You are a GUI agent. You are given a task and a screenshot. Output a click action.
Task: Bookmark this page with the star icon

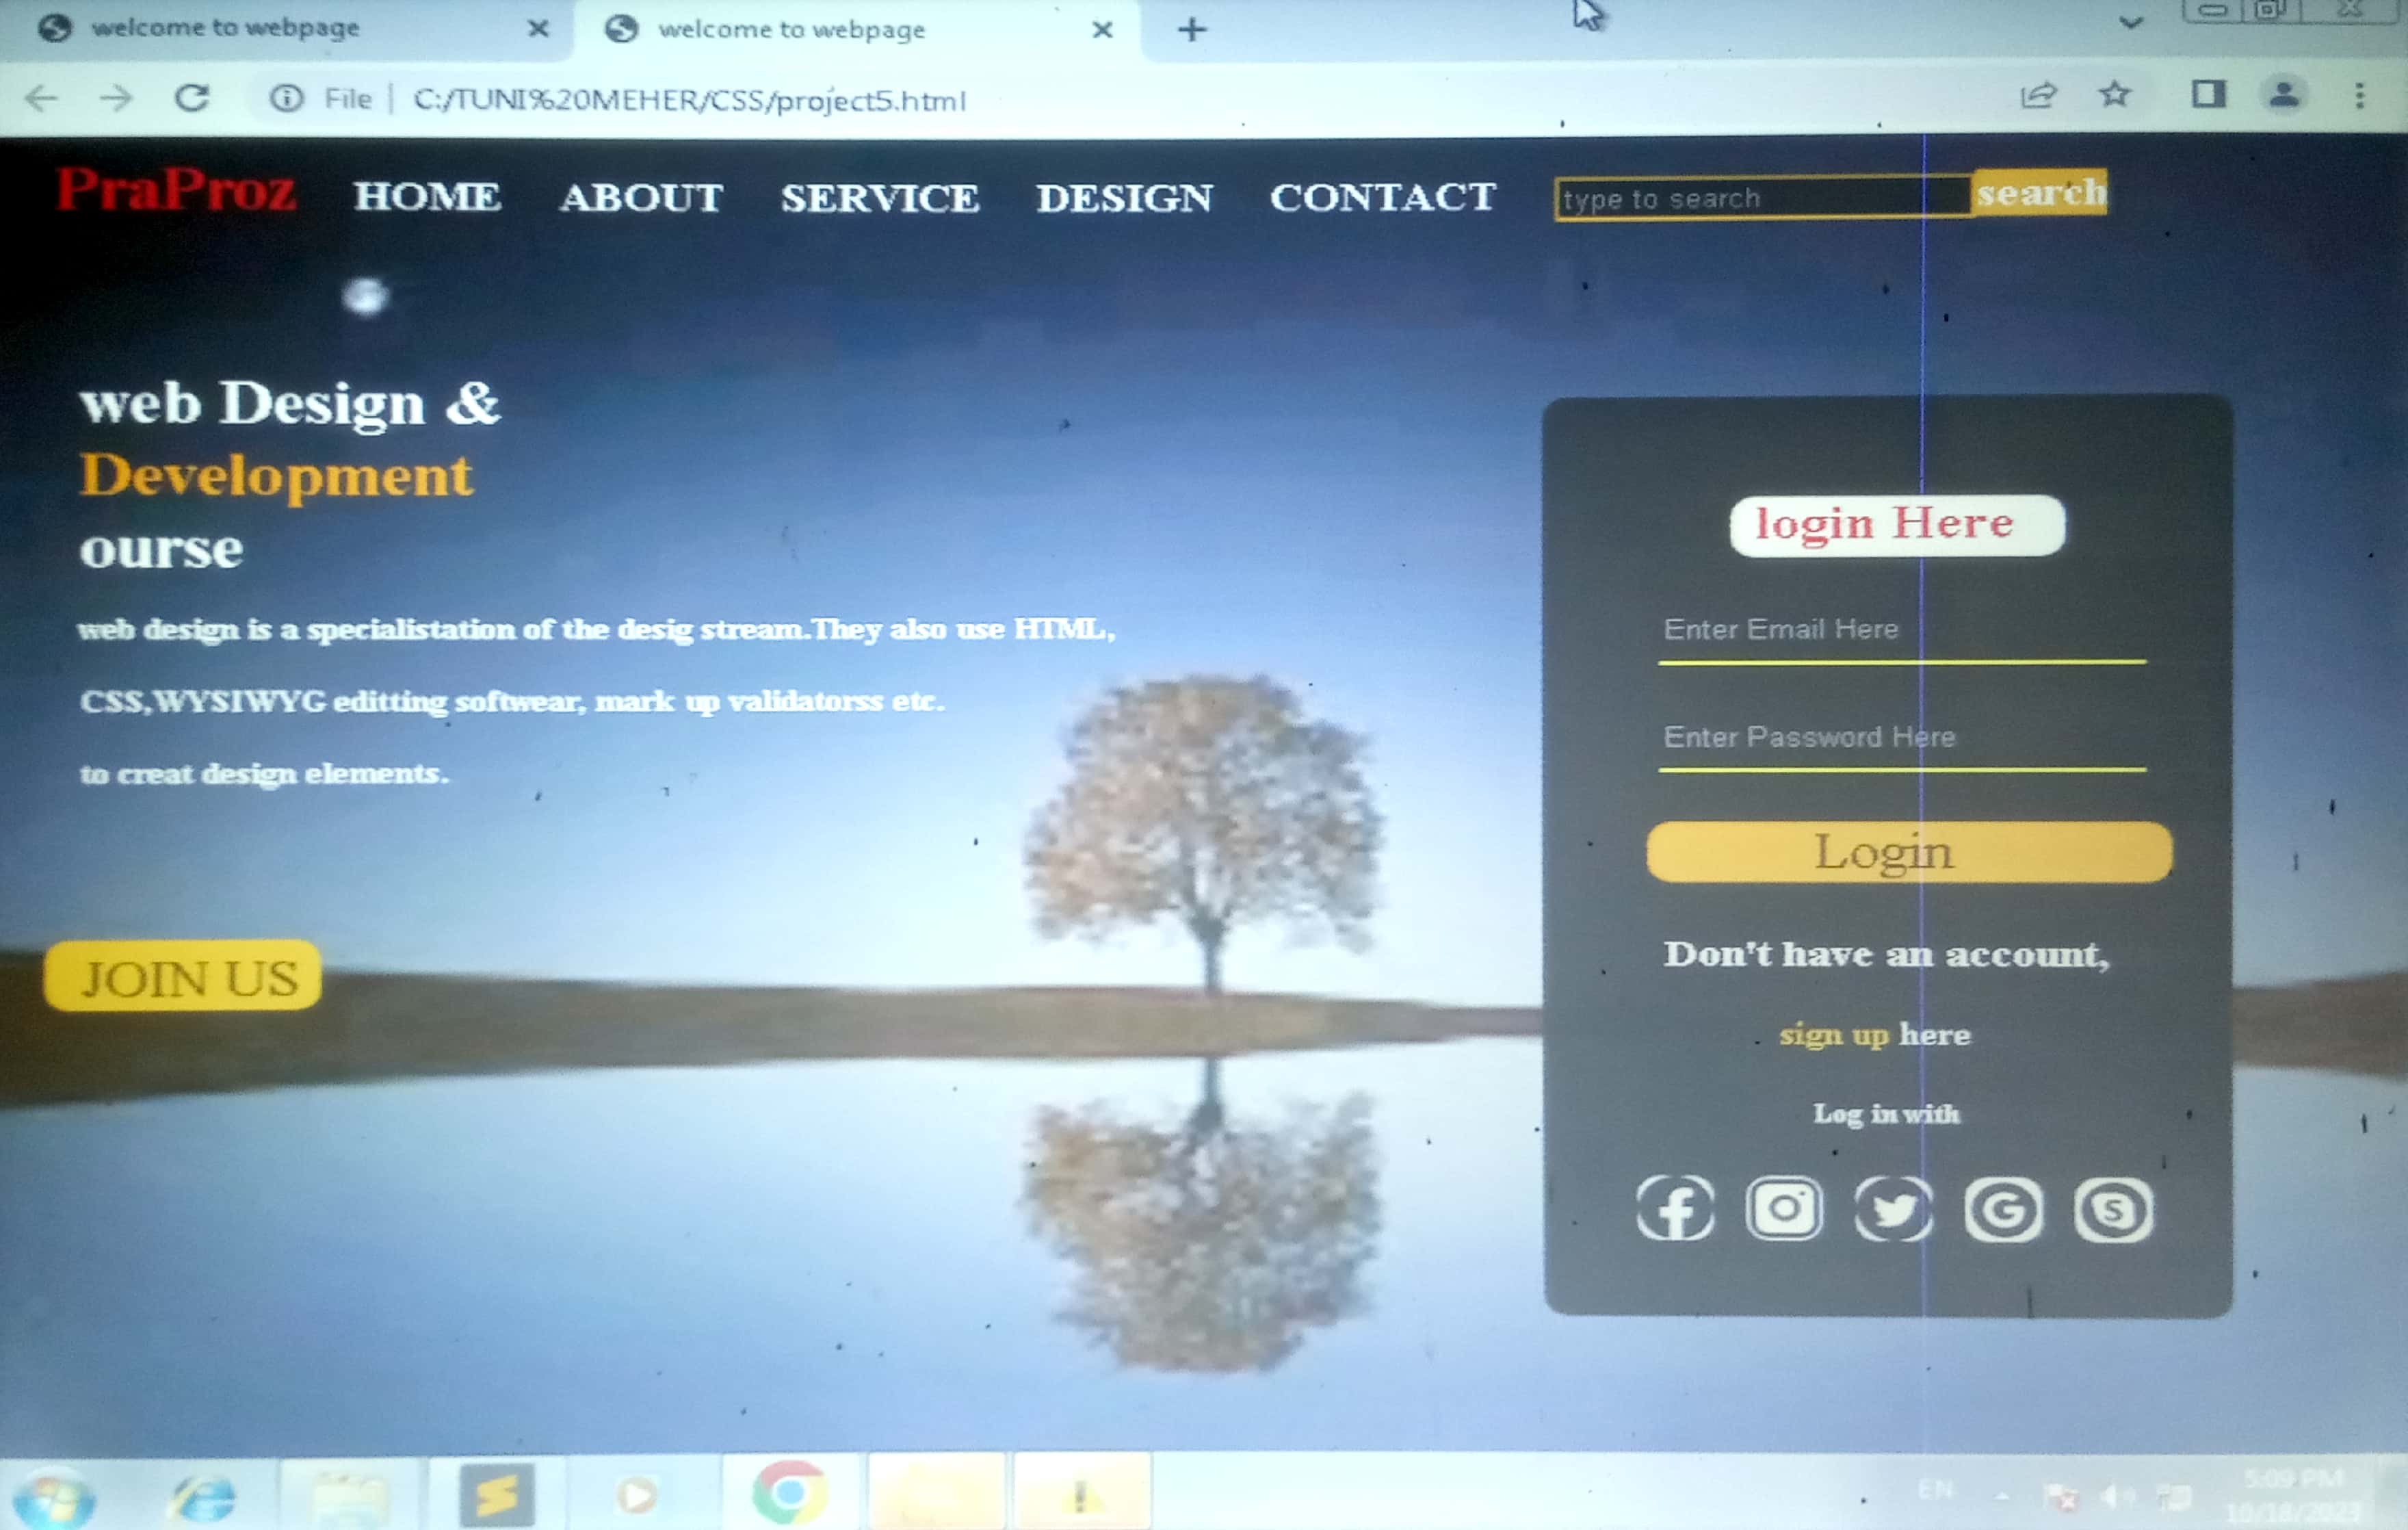2114,96
